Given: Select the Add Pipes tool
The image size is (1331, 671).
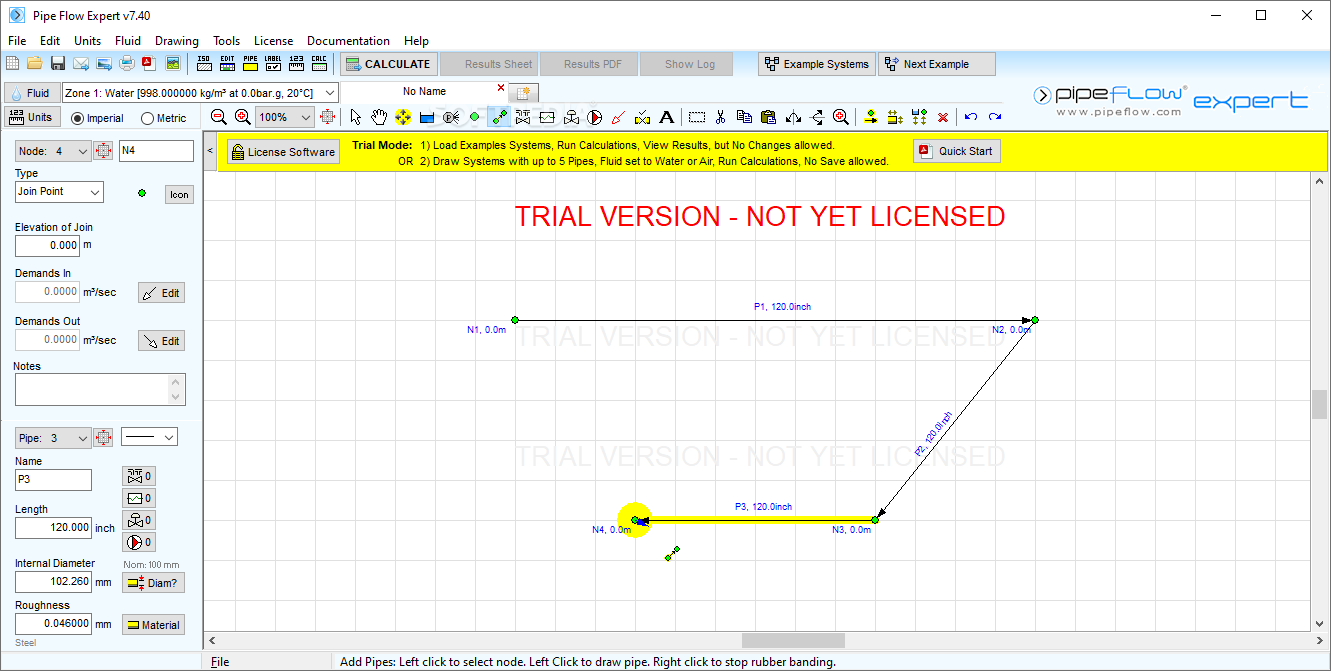Looking at the screenshot, I should click(x=499, y=117).
